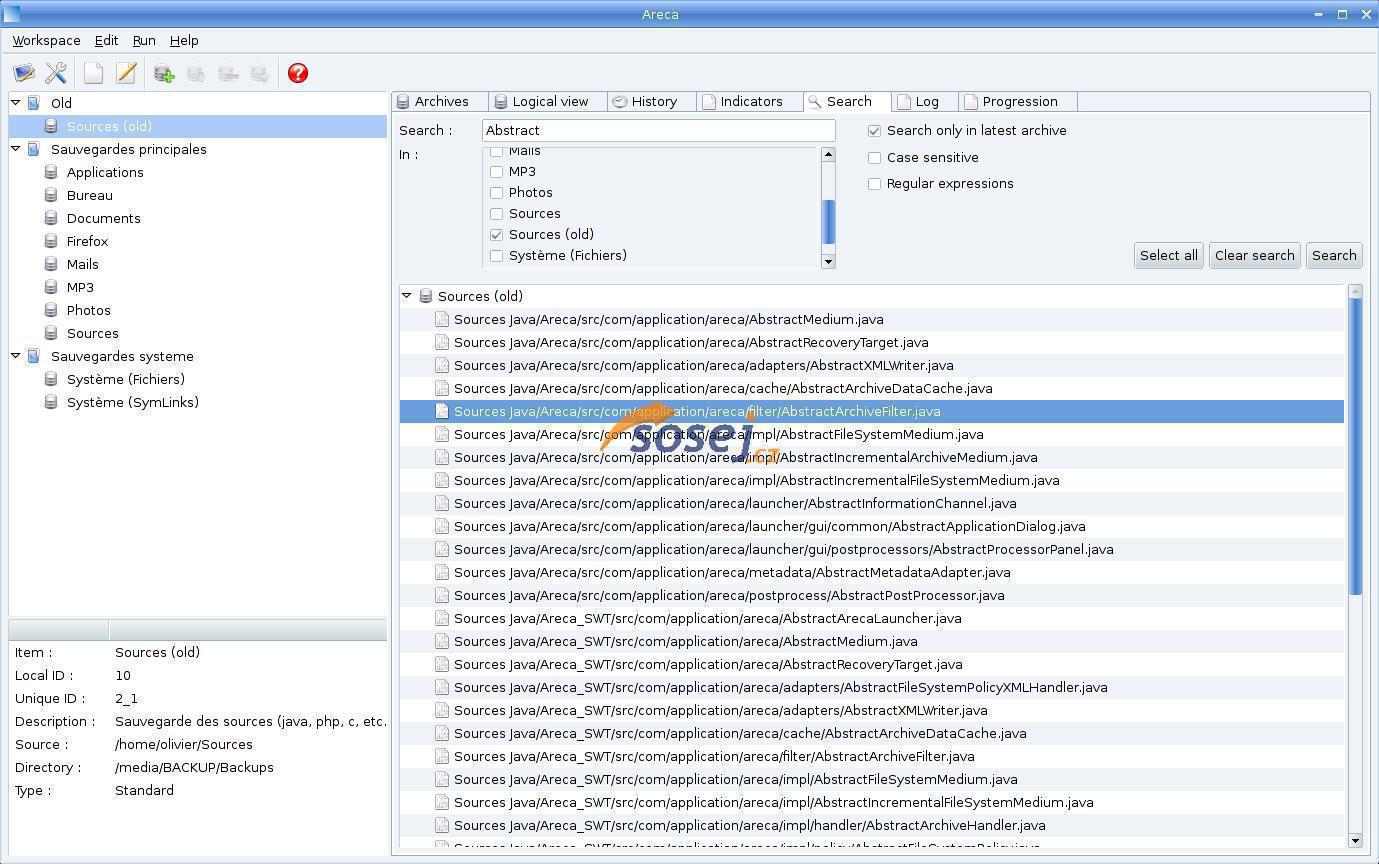1379x864 pixels.
Task: Open help via the red question mark icon
Action: click(x=297, y=73)
